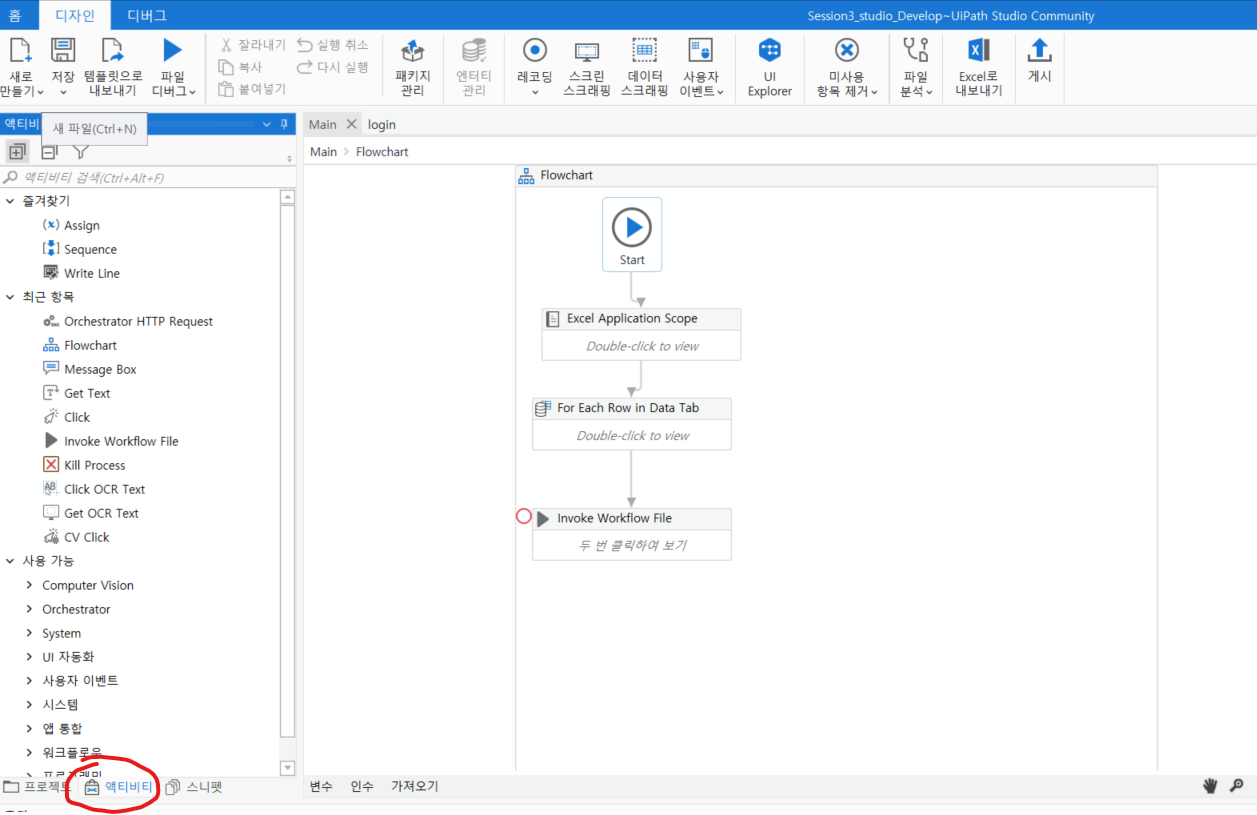Collapse the Available (사용 가능) group
Screen dimensions: 1257x815
[x=10, y=561]
